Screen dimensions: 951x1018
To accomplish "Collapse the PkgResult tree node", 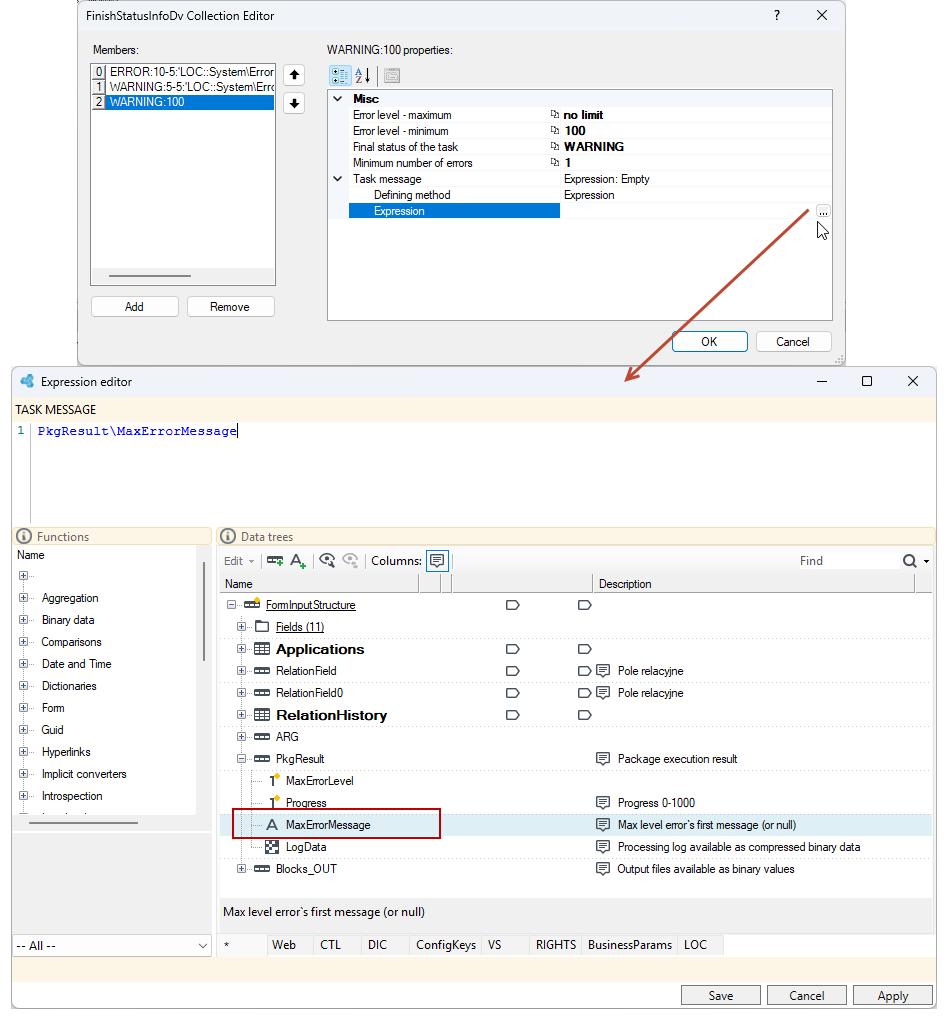I will (241, 758).
